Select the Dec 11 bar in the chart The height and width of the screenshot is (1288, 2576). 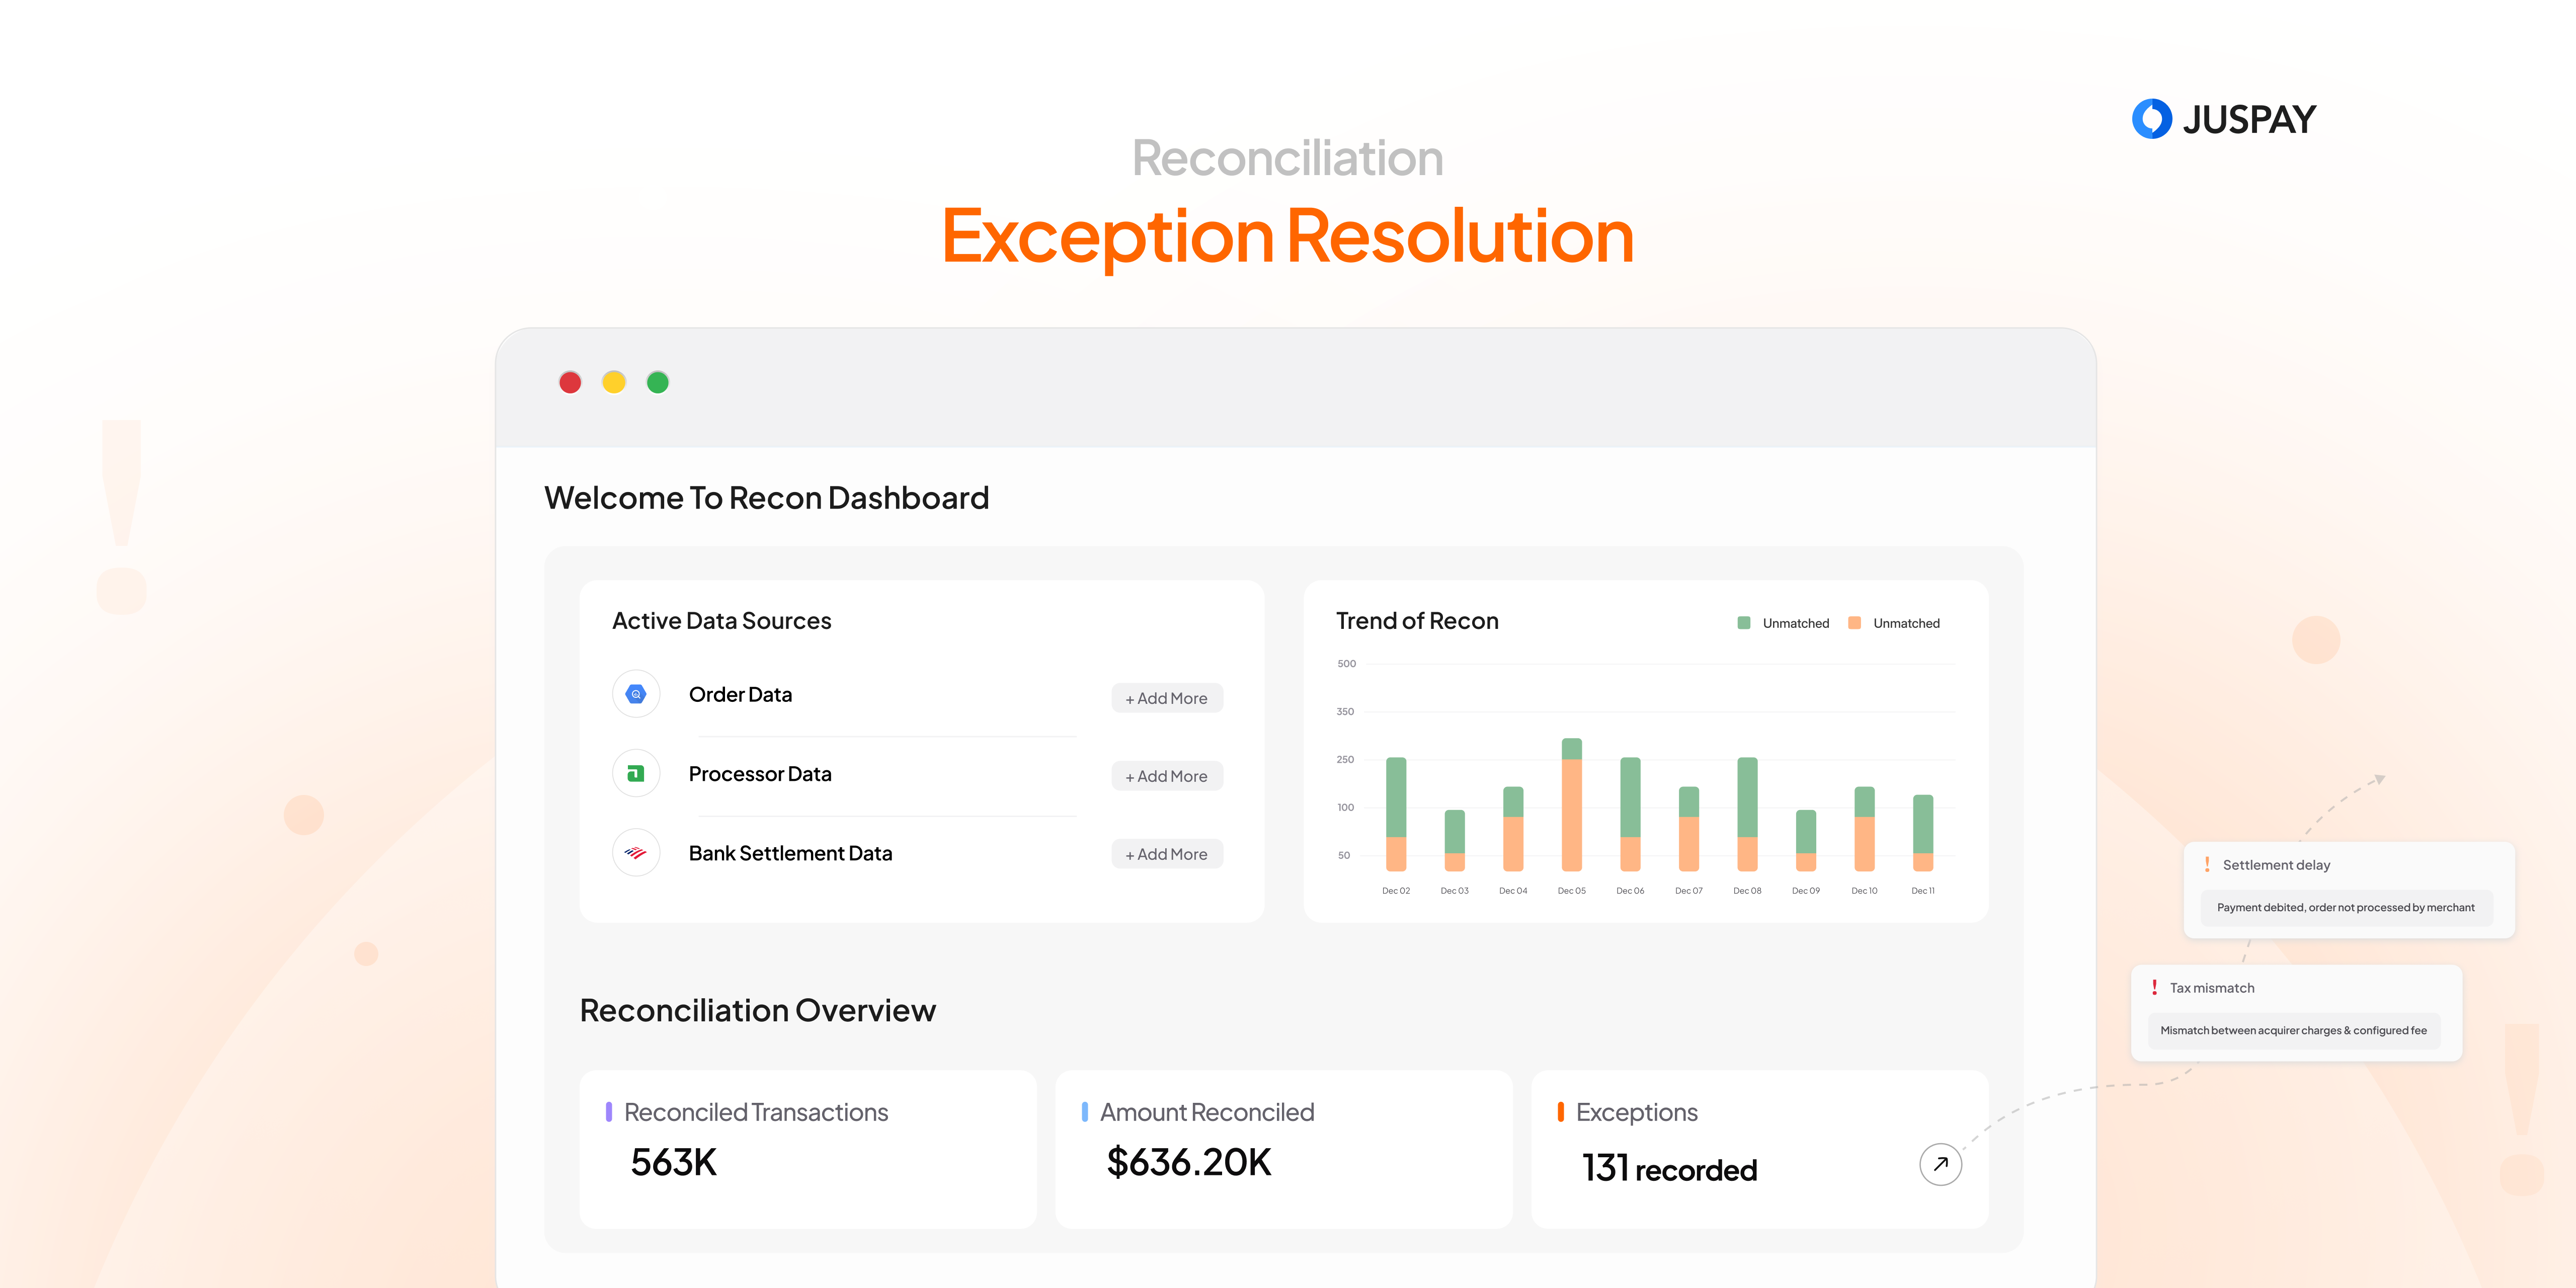pos(1923,833)
